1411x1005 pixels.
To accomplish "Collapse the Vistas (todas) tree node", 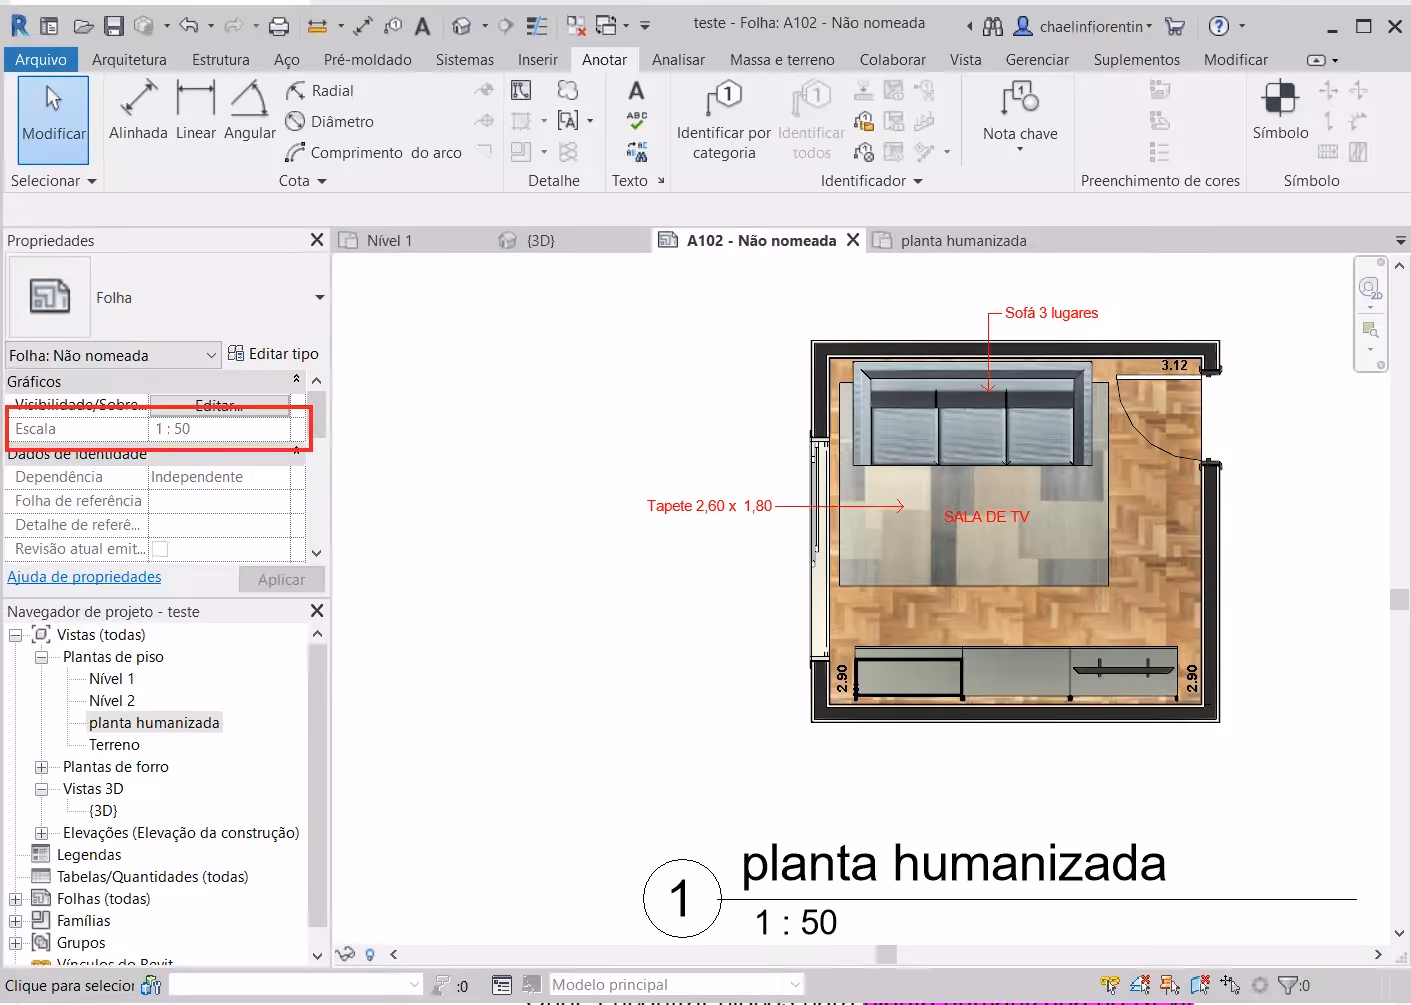I will pos(16,635).
